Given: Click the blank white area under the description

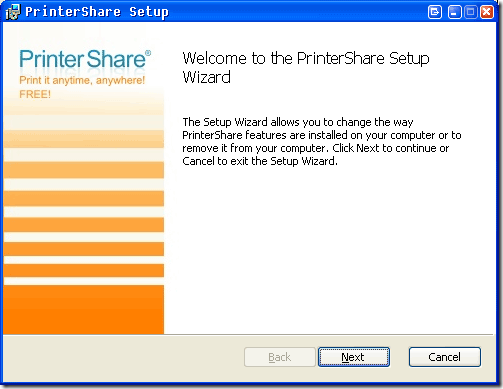Looking at the screenshot, I should coord(330,250).
